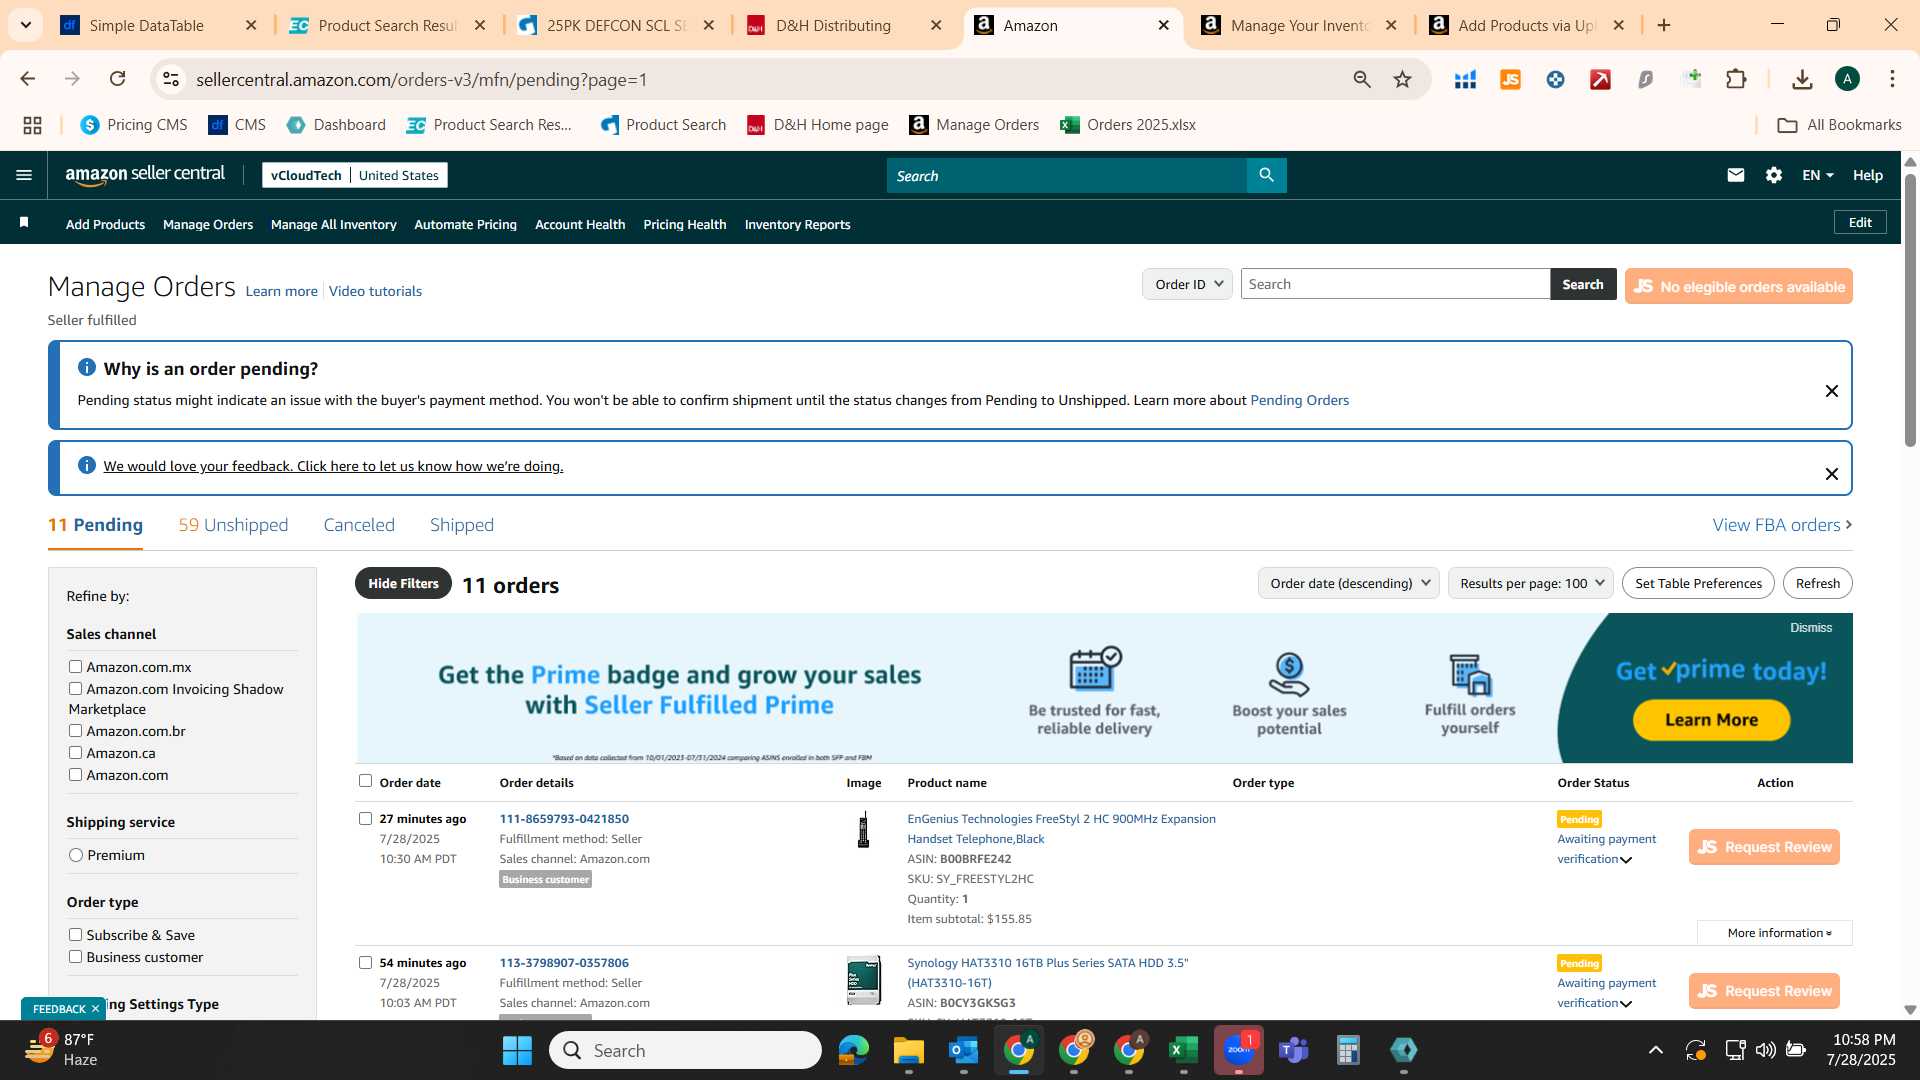
Task: Reload the page with the refresh icon
Action: 117,79
